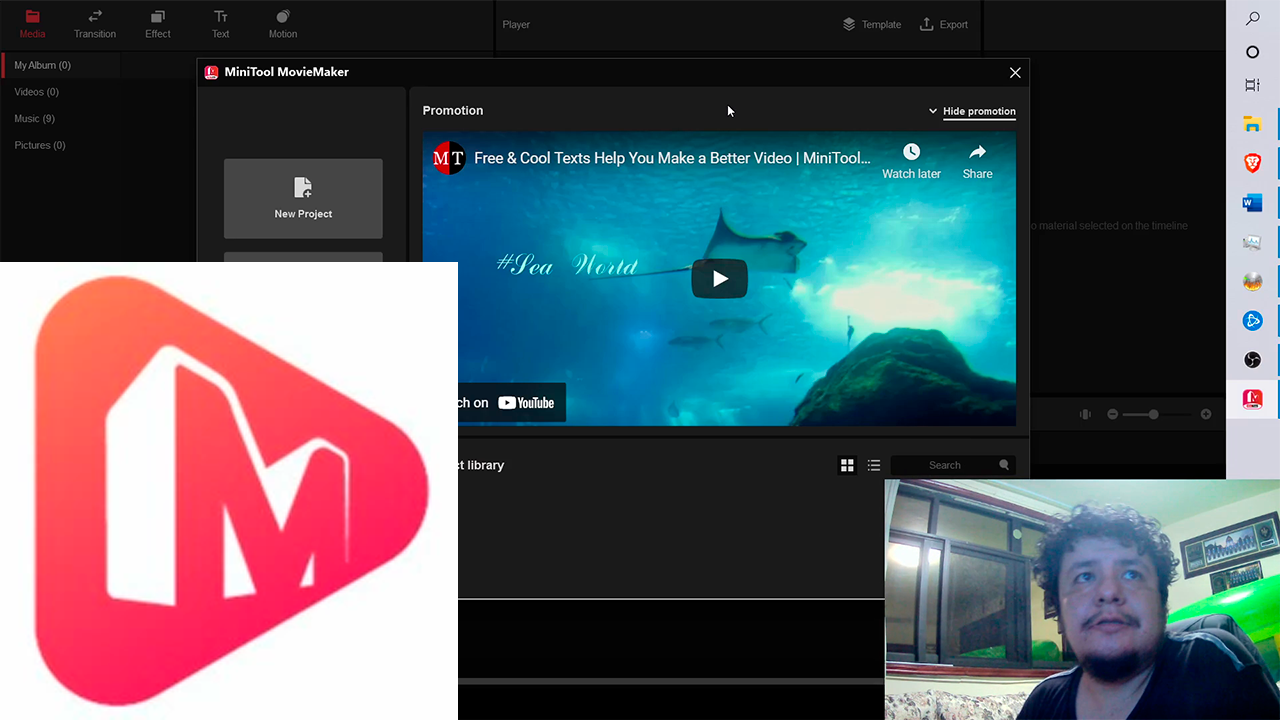Open Brave browser from the taskbar
Image resolution: width=1280 pixels, height=720 pixels.
(1252, 164)
